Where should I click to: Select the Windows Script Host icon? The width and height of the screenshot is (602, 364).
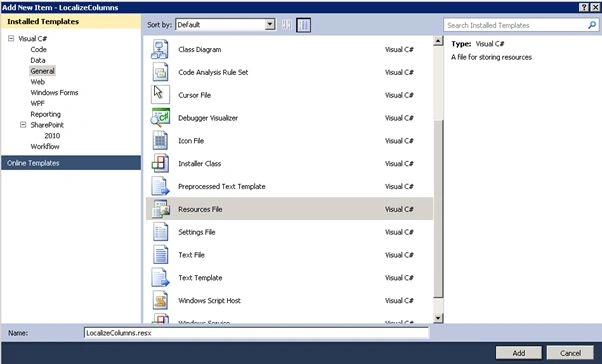(160, 300)
